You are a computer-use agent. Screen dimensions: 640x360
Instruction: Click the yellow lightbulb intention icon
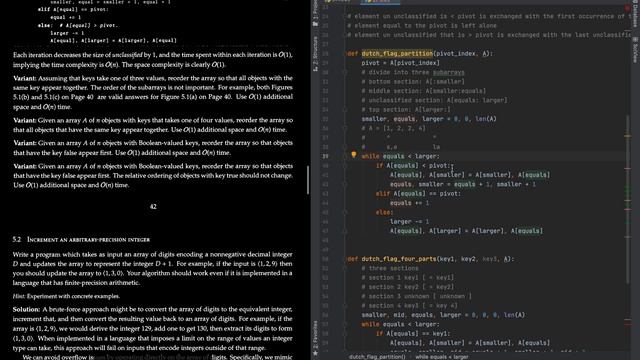coord(353,155)
